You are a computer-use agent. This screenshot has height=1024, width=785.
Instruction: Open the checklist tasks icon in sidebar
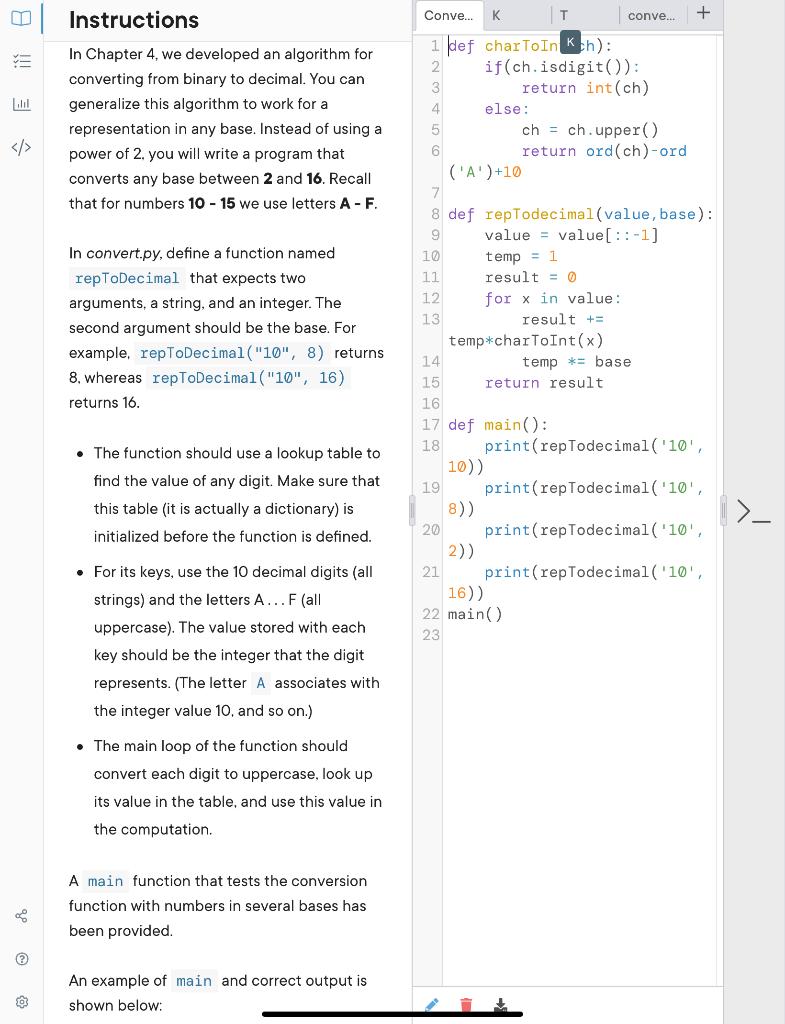pyautogui.click(x=22, y=61)
